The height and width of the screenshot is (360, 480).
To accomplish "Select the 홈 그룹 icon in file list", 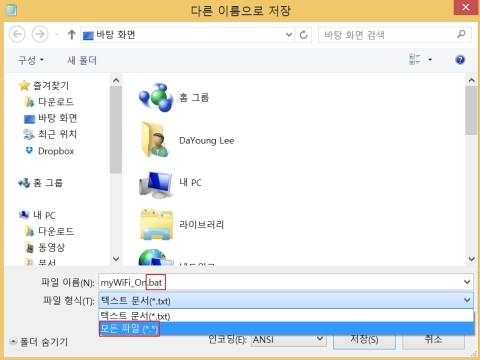I will 156,97.
